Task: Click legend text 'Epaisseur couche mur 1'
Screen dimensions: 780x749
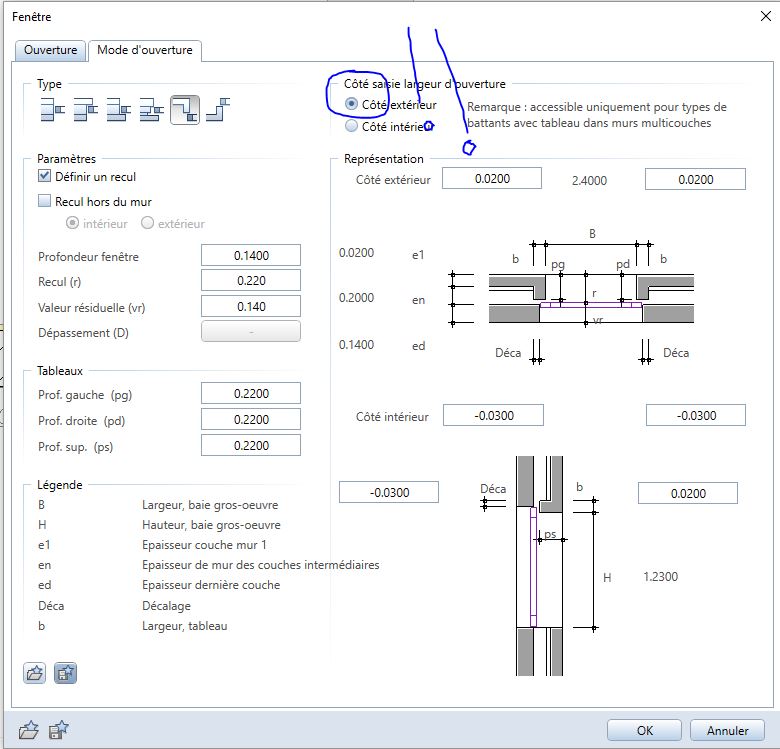Action: coord(204,545)
